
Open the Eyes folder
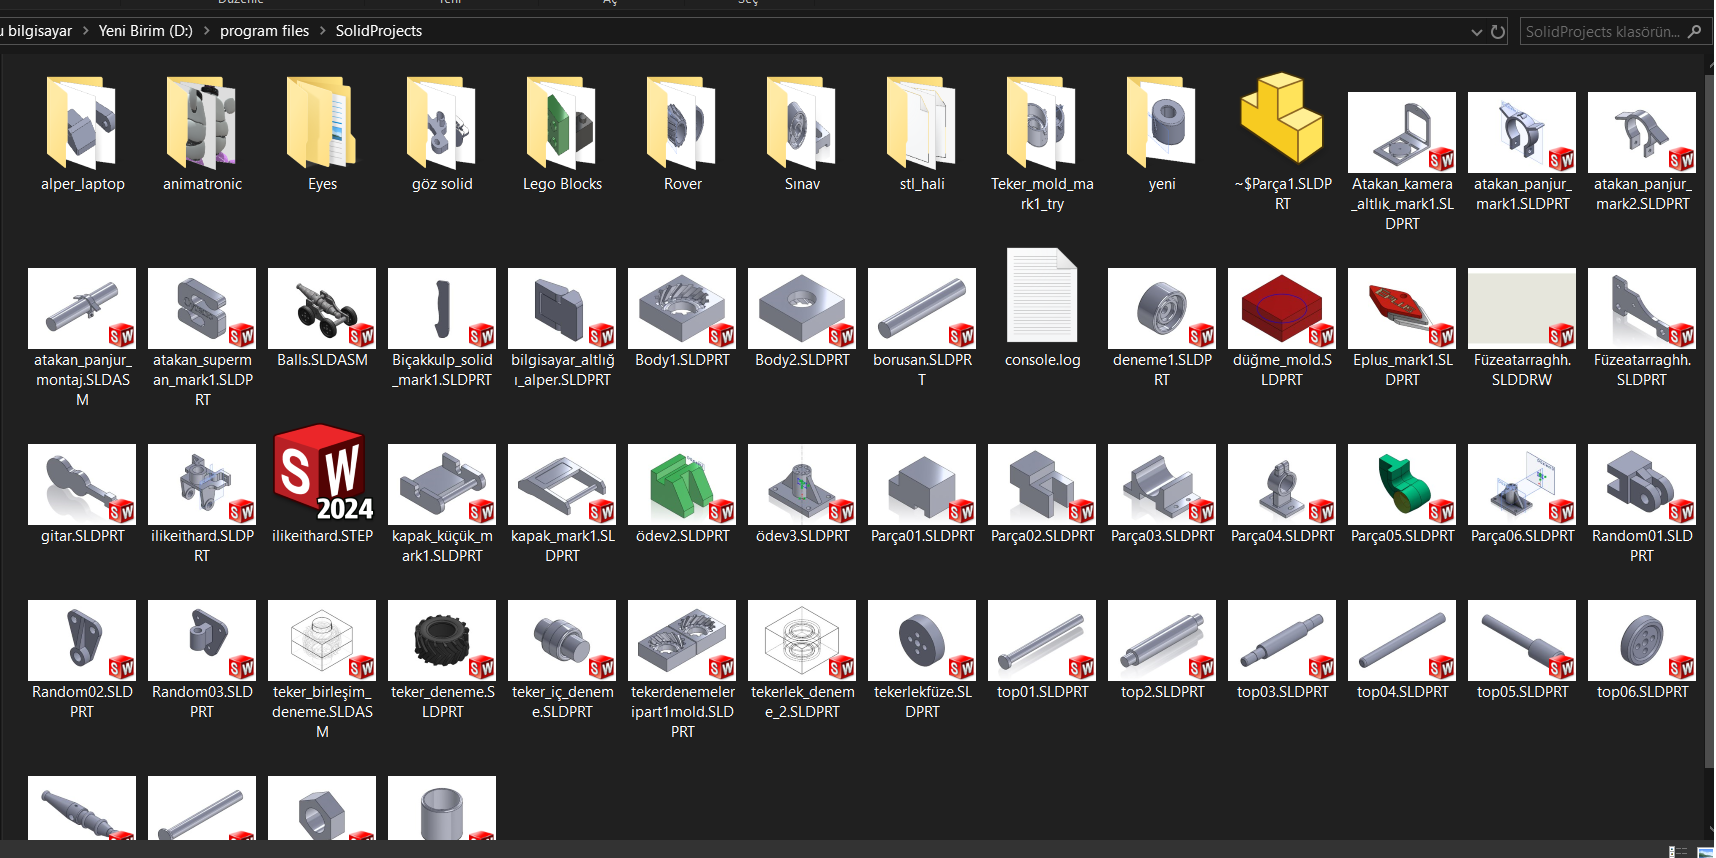322,133
